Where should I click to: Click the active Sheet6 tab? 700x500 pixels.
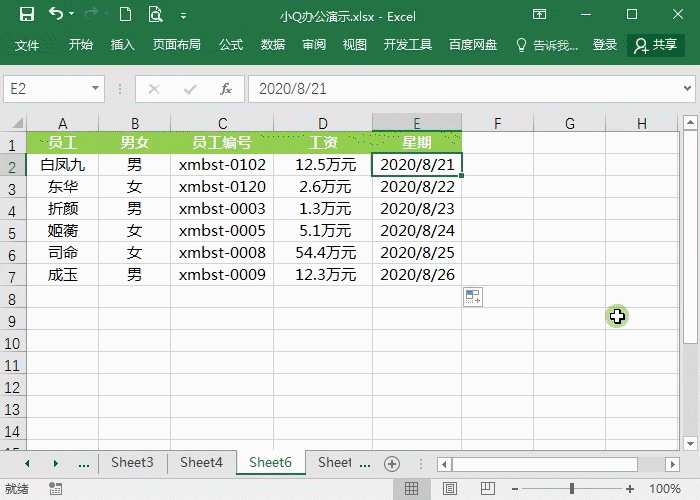[271, 462]
